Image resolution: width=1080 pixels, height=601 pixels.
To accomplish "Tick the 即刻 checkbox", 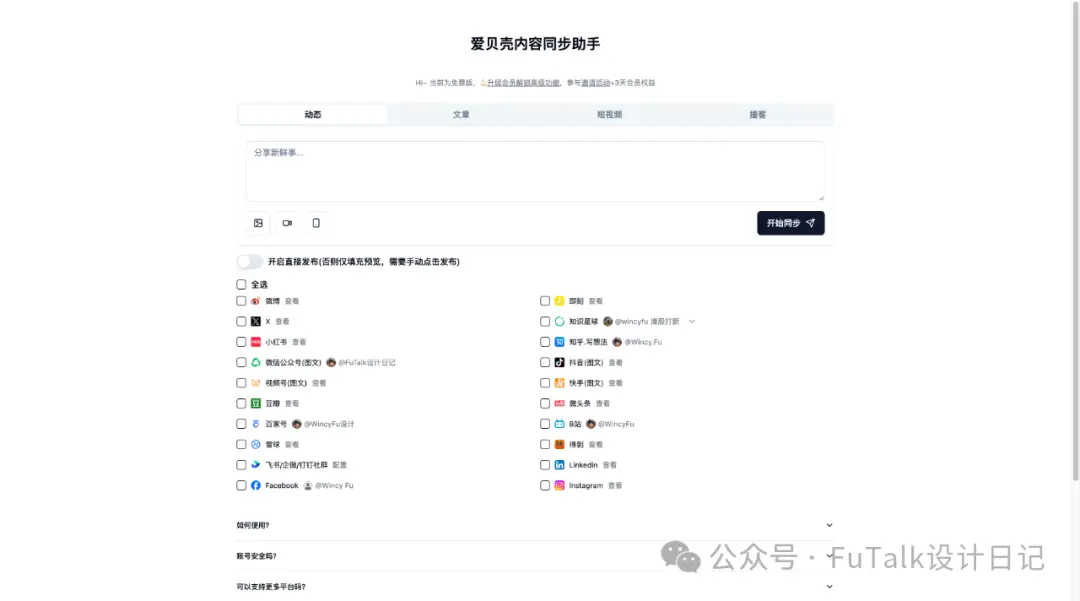I will (545, 301).
